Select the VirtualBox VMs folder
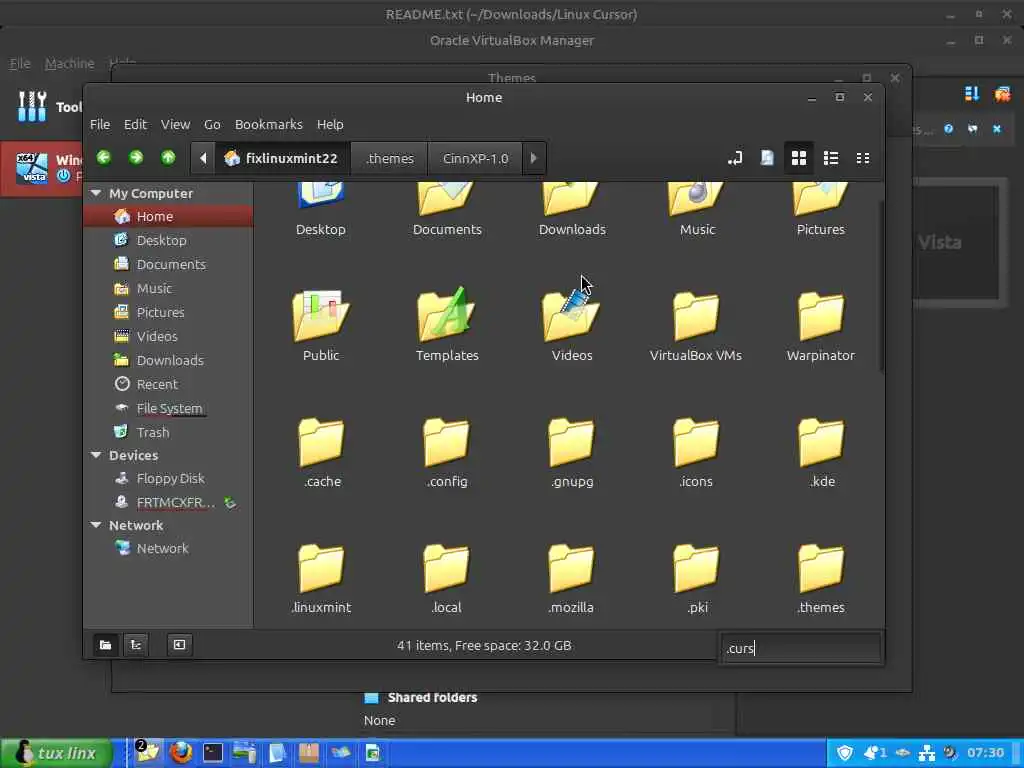 (x=696, y=317)
